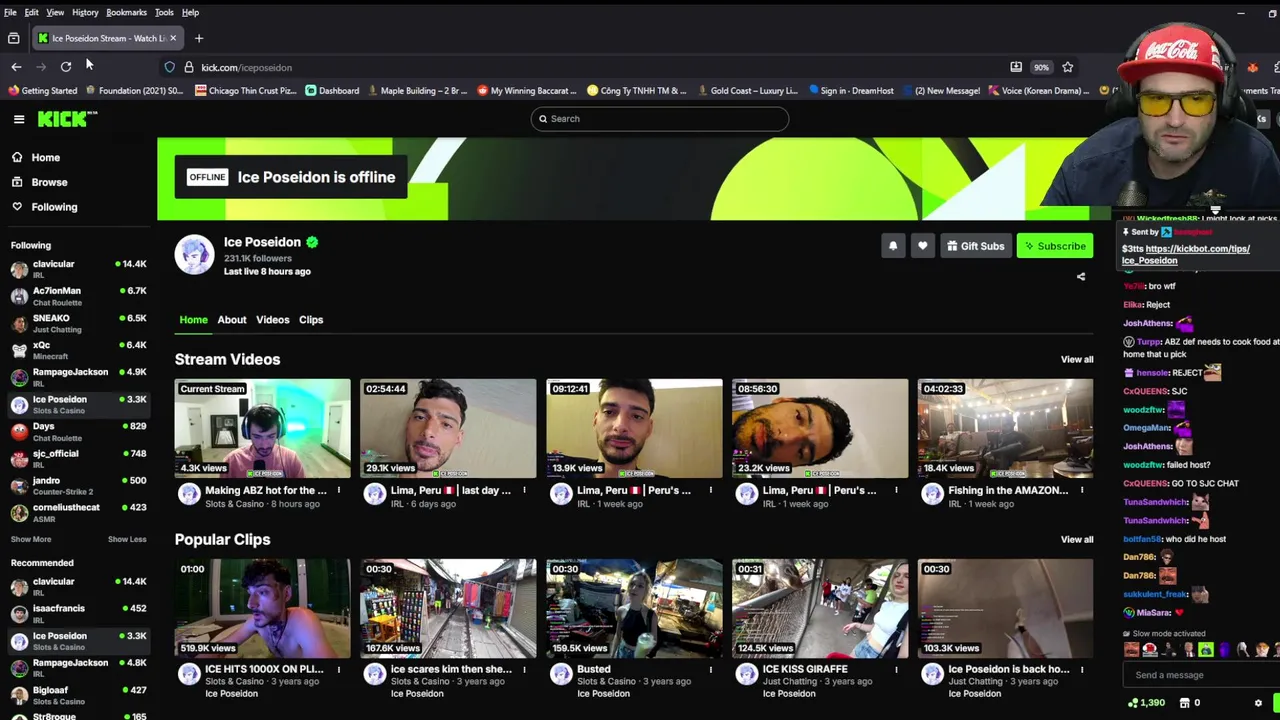
Task: Play the 02:54:44 Lima Peru last day video
Action: 449,428
